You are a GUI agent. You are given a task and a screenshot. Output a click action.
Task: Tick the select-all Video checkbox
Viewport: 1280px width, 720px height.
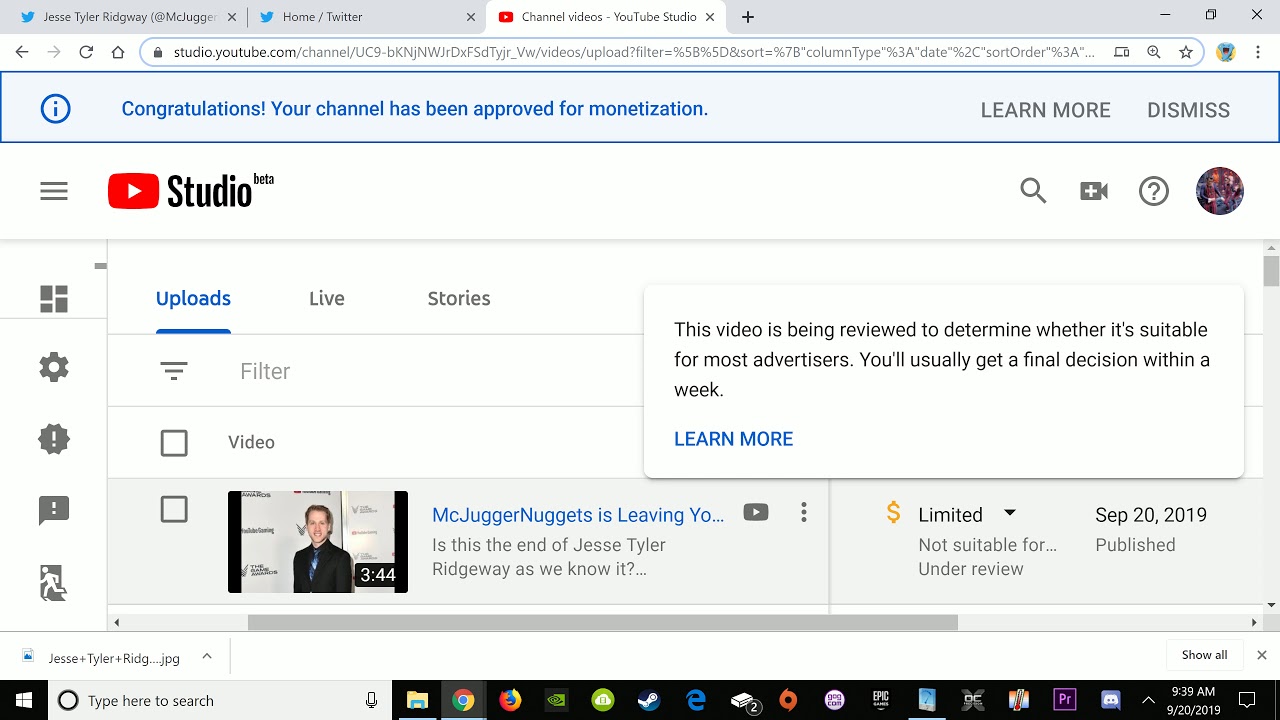click(174, 443)
